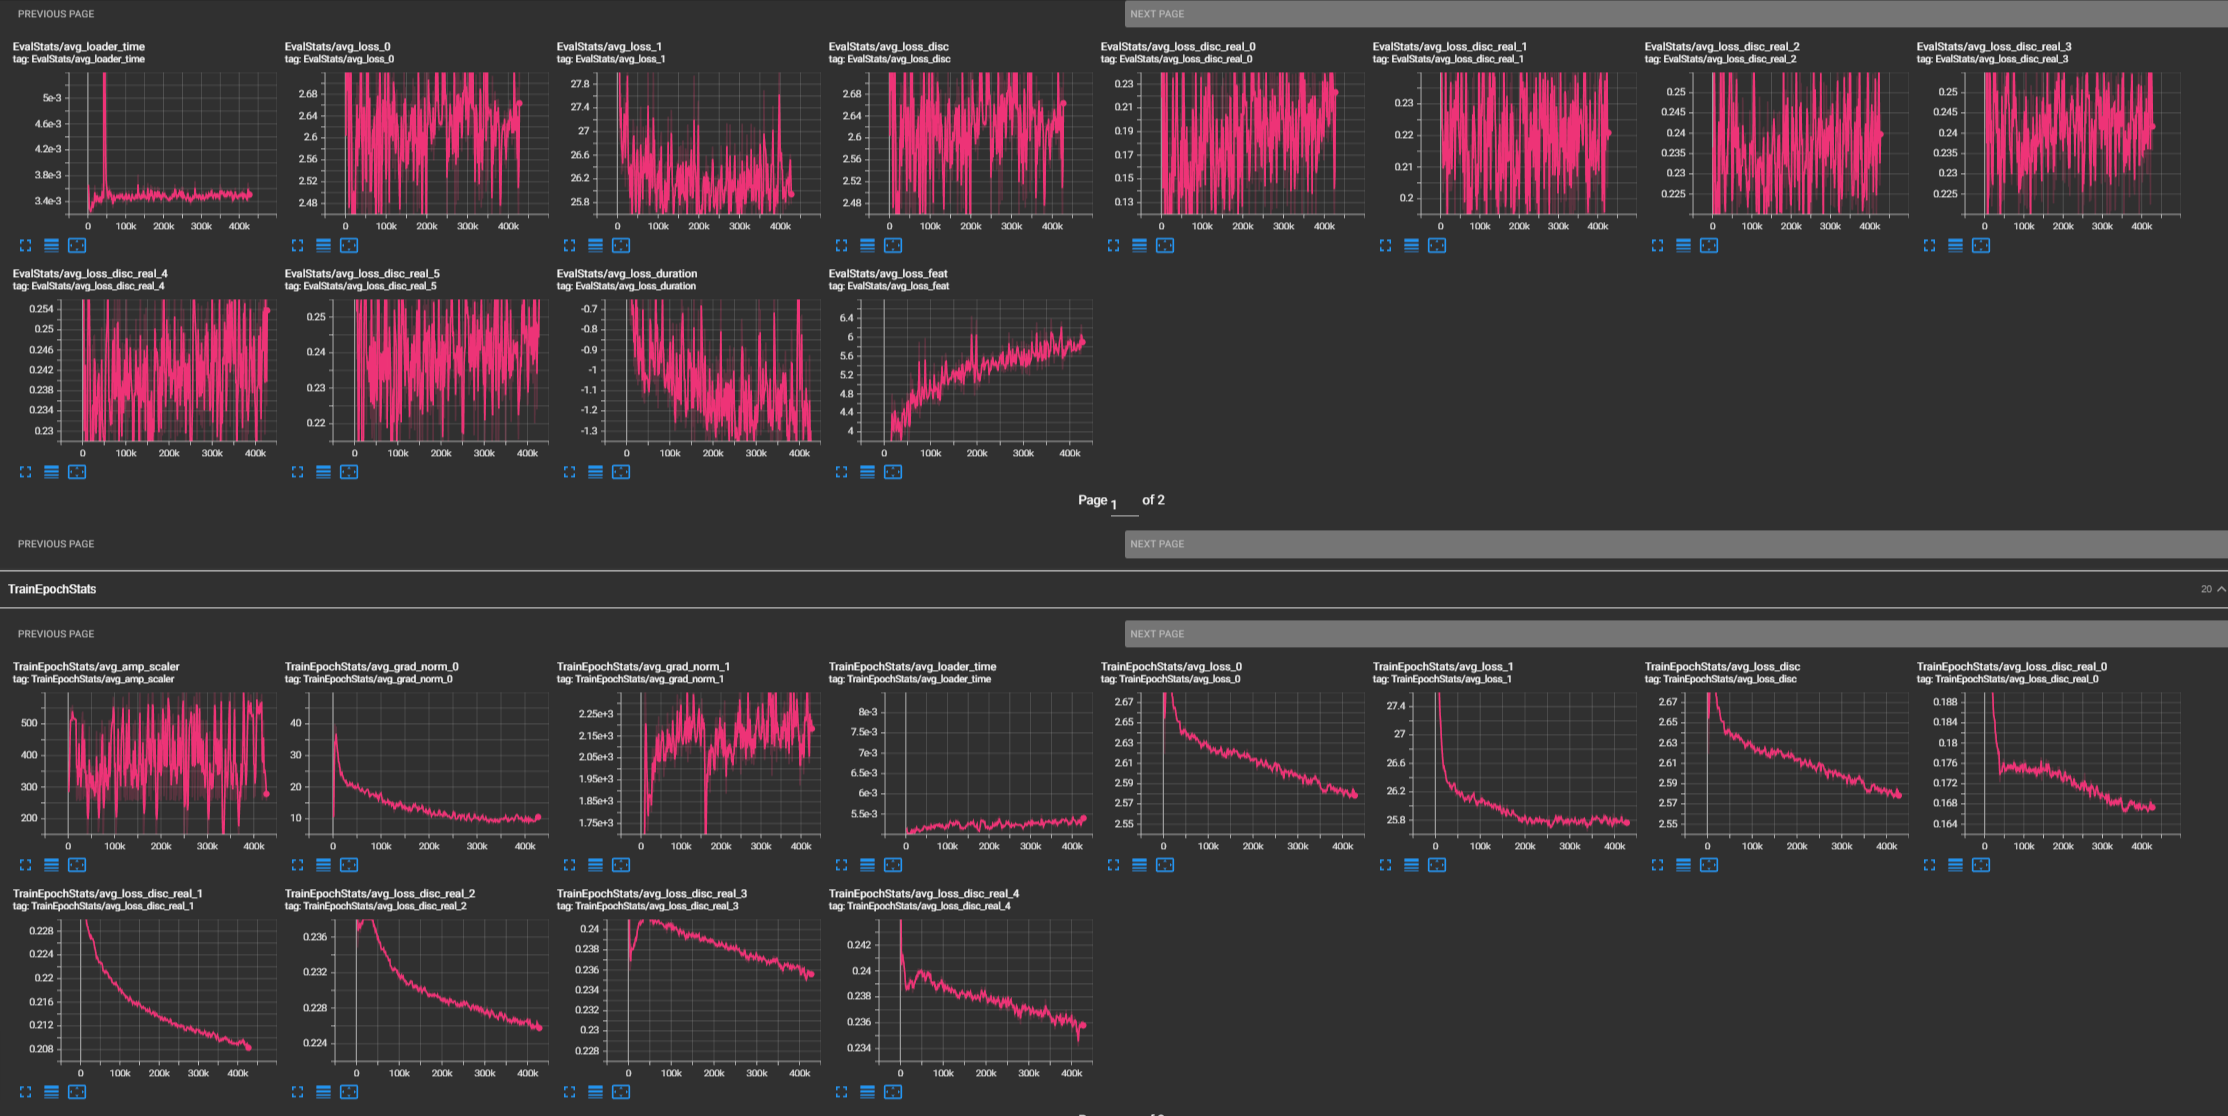This screenshot has width=2228, height=1116.
Task: Go to NEXT PAGE in TrainEpochStats section
Action: point(1676,634)
